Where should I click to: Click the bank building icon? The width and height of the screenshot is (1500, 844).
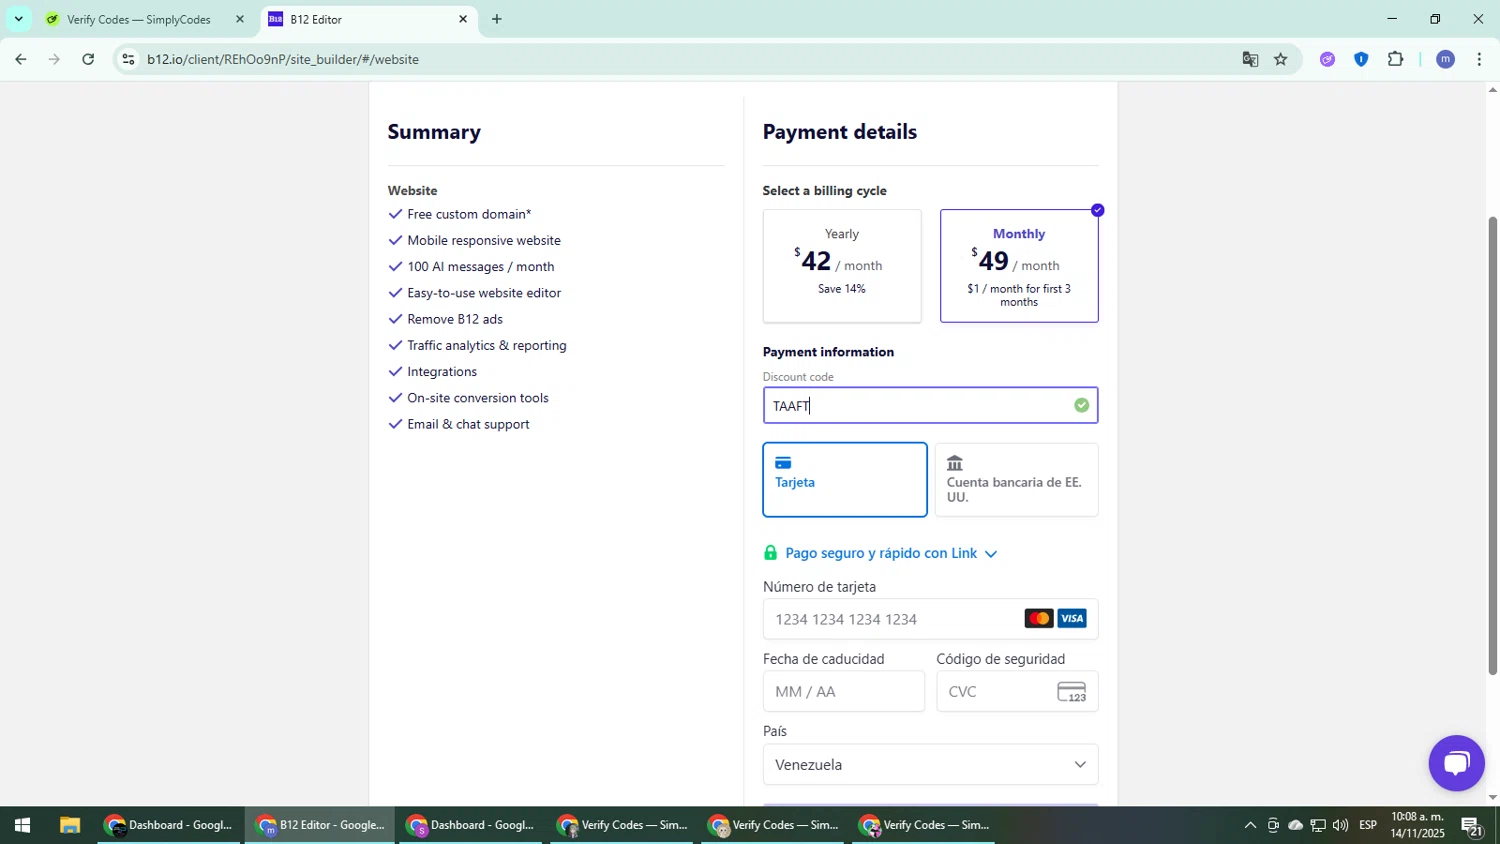(x=955, y=463)
